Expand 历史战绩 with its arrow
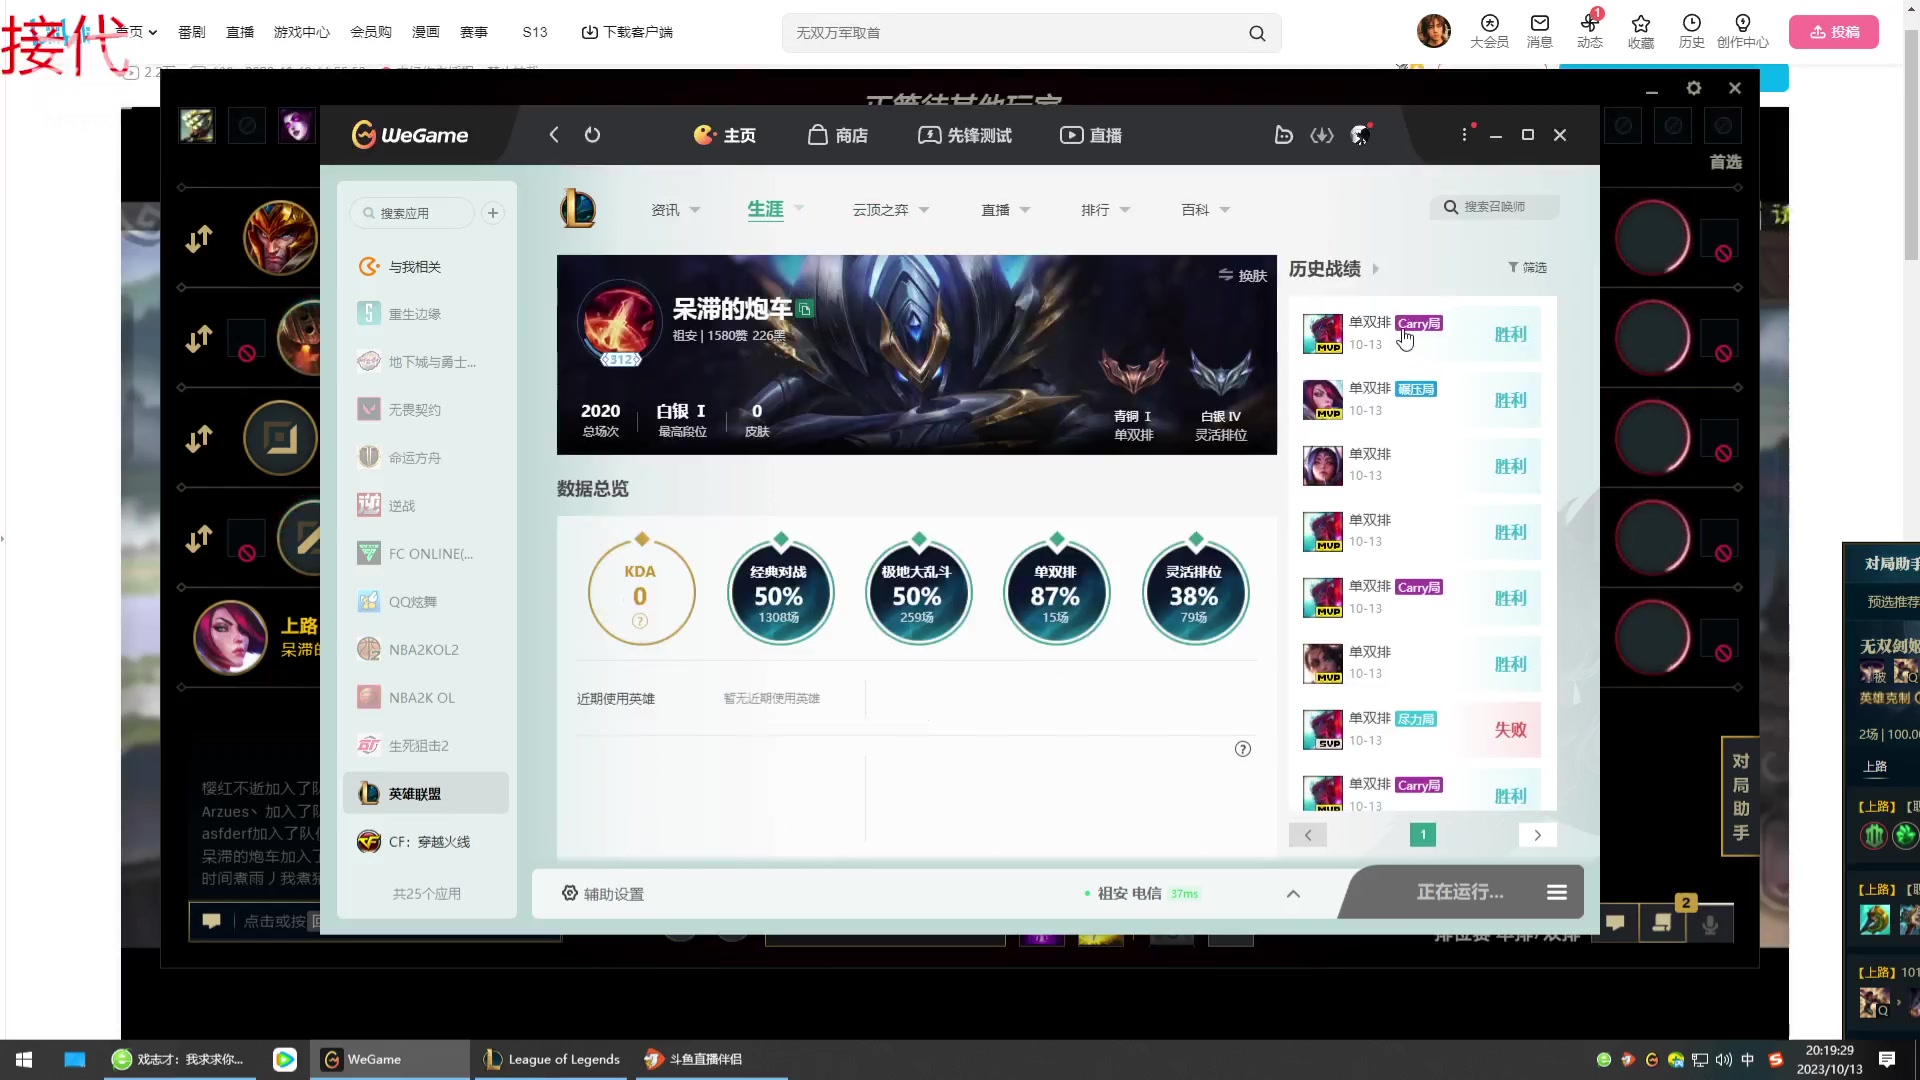Viewport: 1920px width, 1080px height. (x=1376, y=269)
